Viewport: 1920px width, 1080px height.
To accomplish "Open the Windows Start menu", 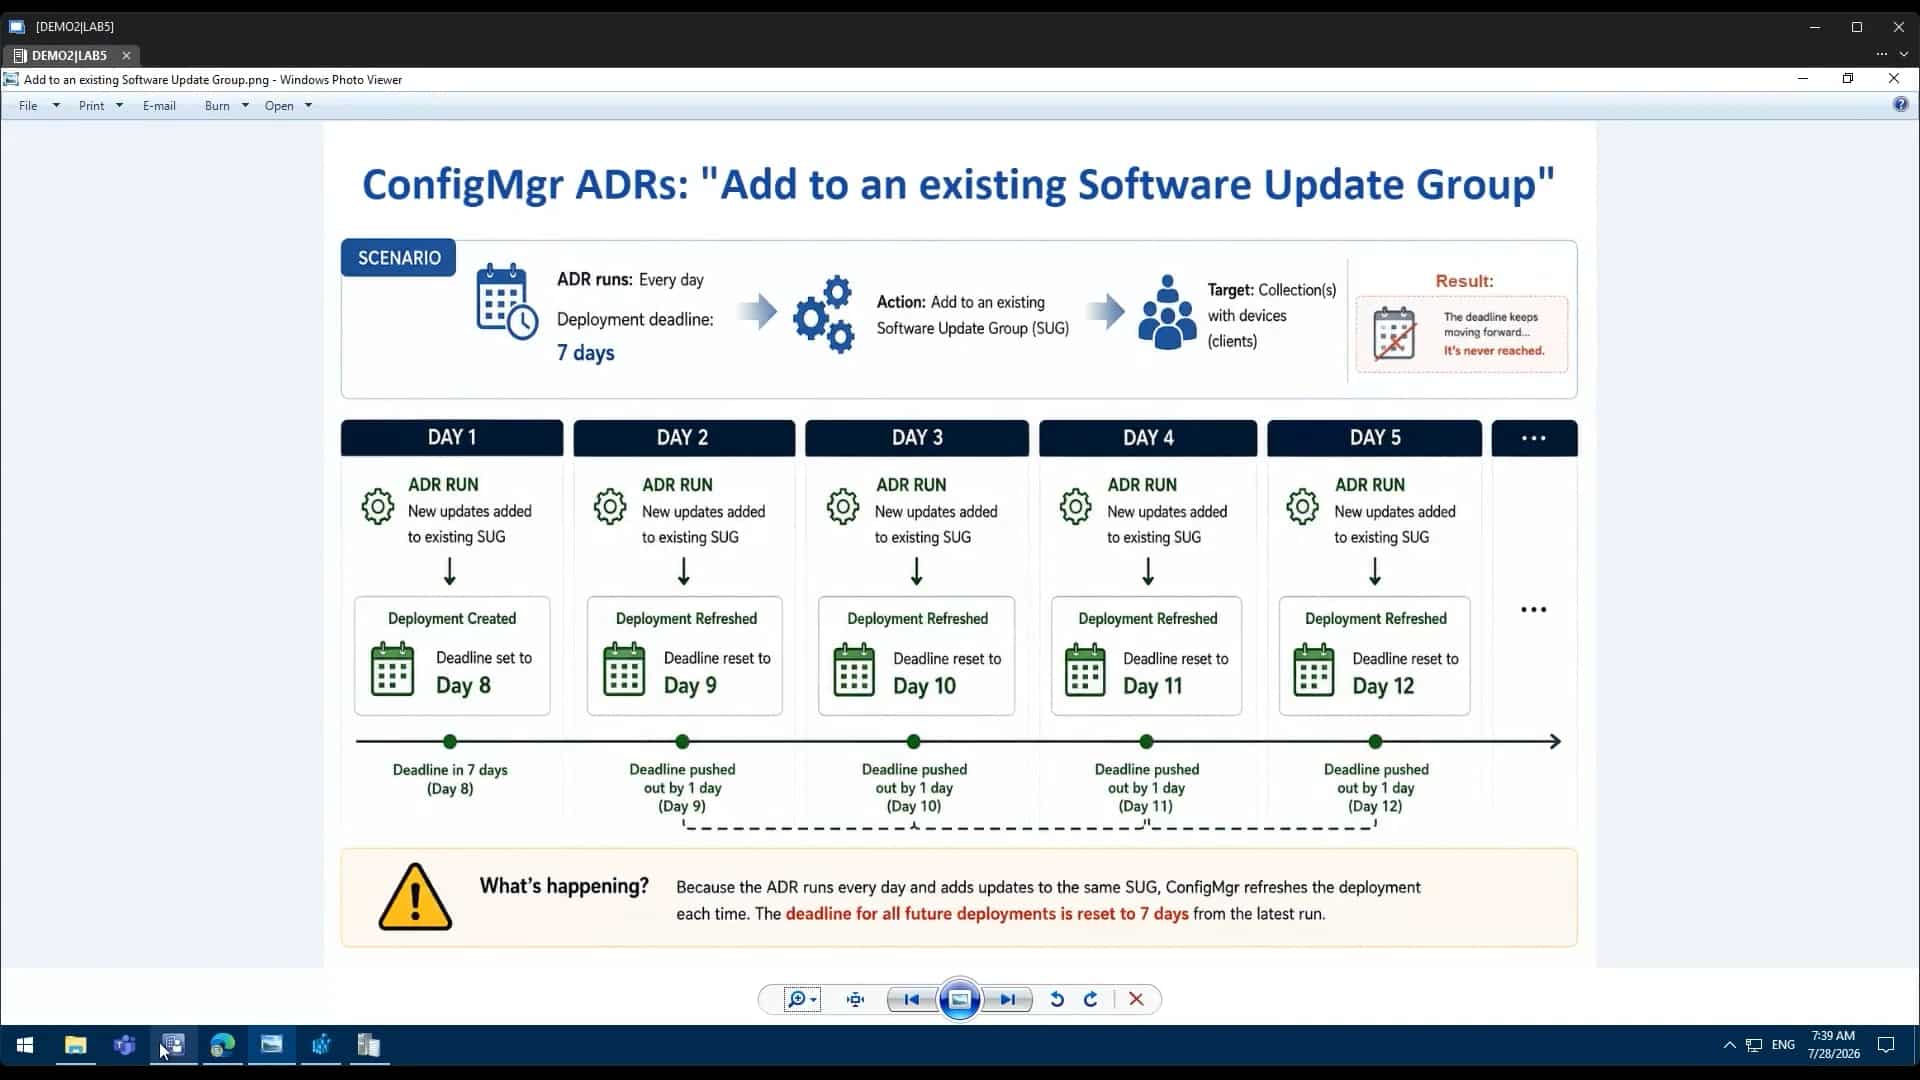I will pyautogui.click(x=25, y=1045).
